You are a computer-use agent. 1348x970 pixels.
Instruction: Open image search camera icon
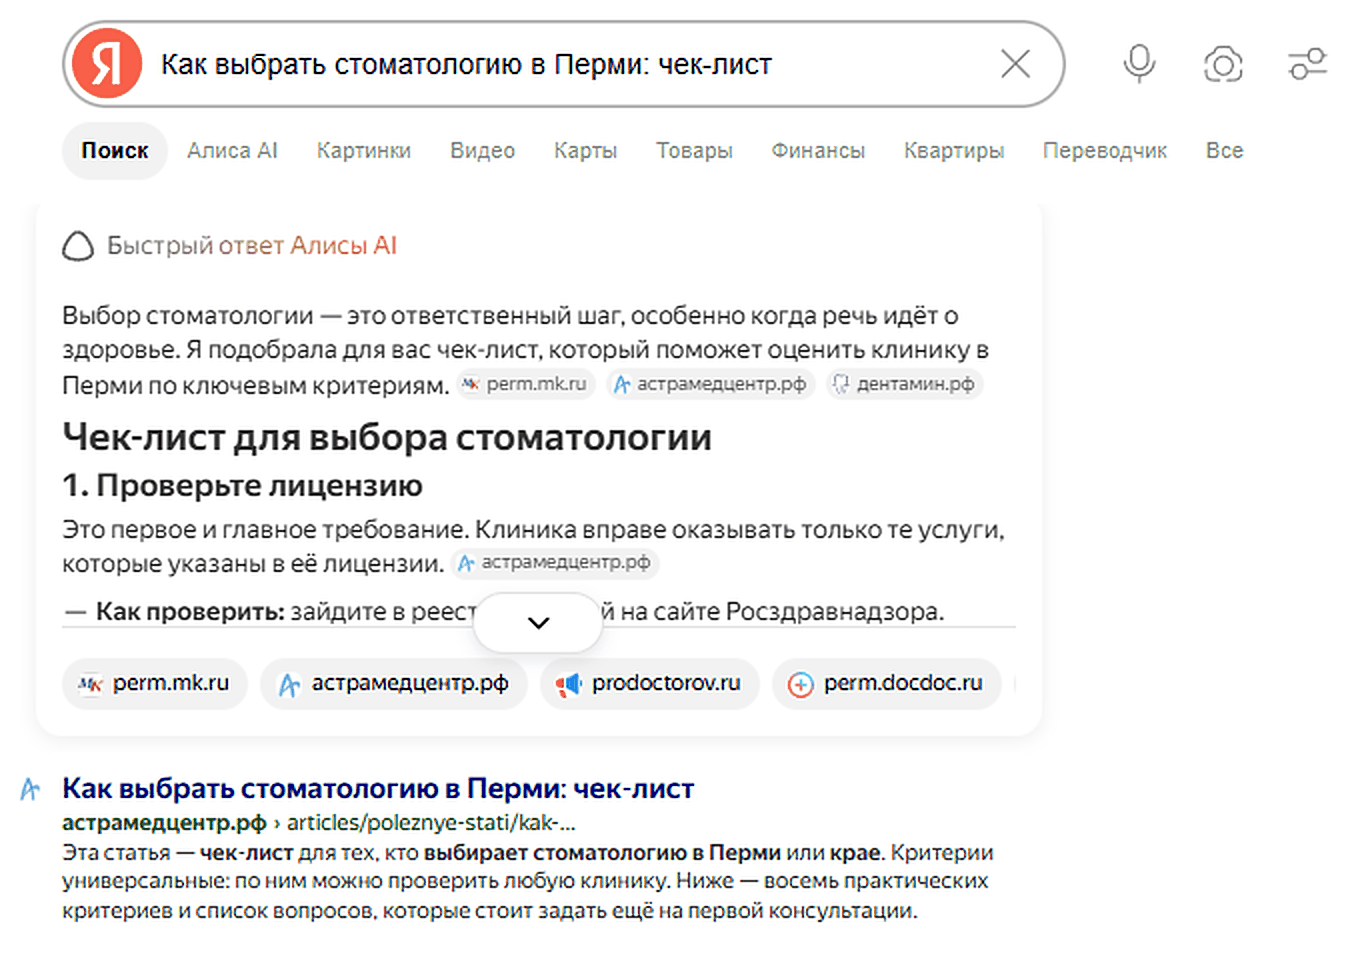(x=1223, y=64)
